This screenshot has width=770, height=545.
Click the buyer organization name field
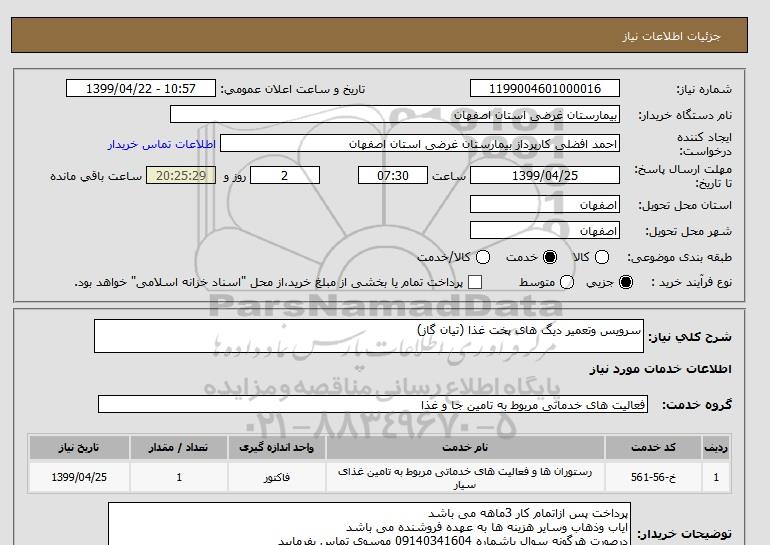point(395,114)
